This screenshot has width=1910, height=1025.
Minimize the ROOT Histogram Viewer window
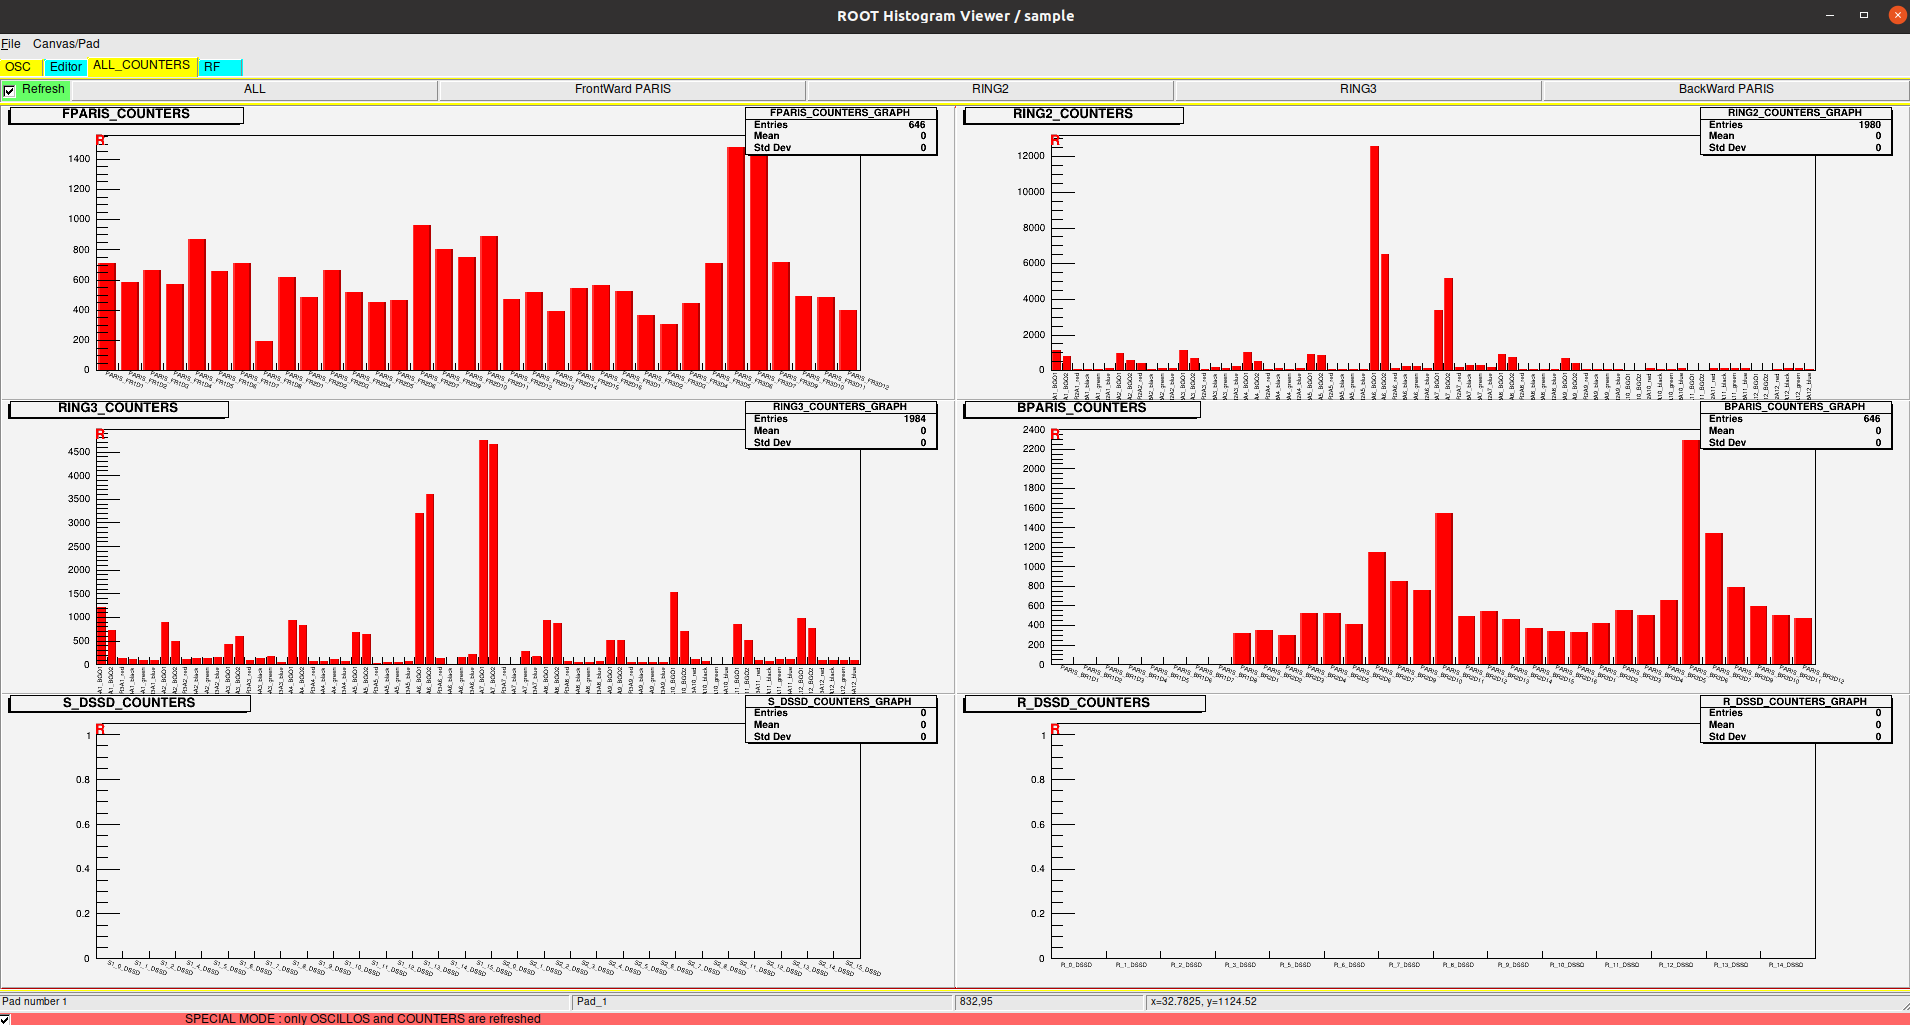[x=1830, y=15]
